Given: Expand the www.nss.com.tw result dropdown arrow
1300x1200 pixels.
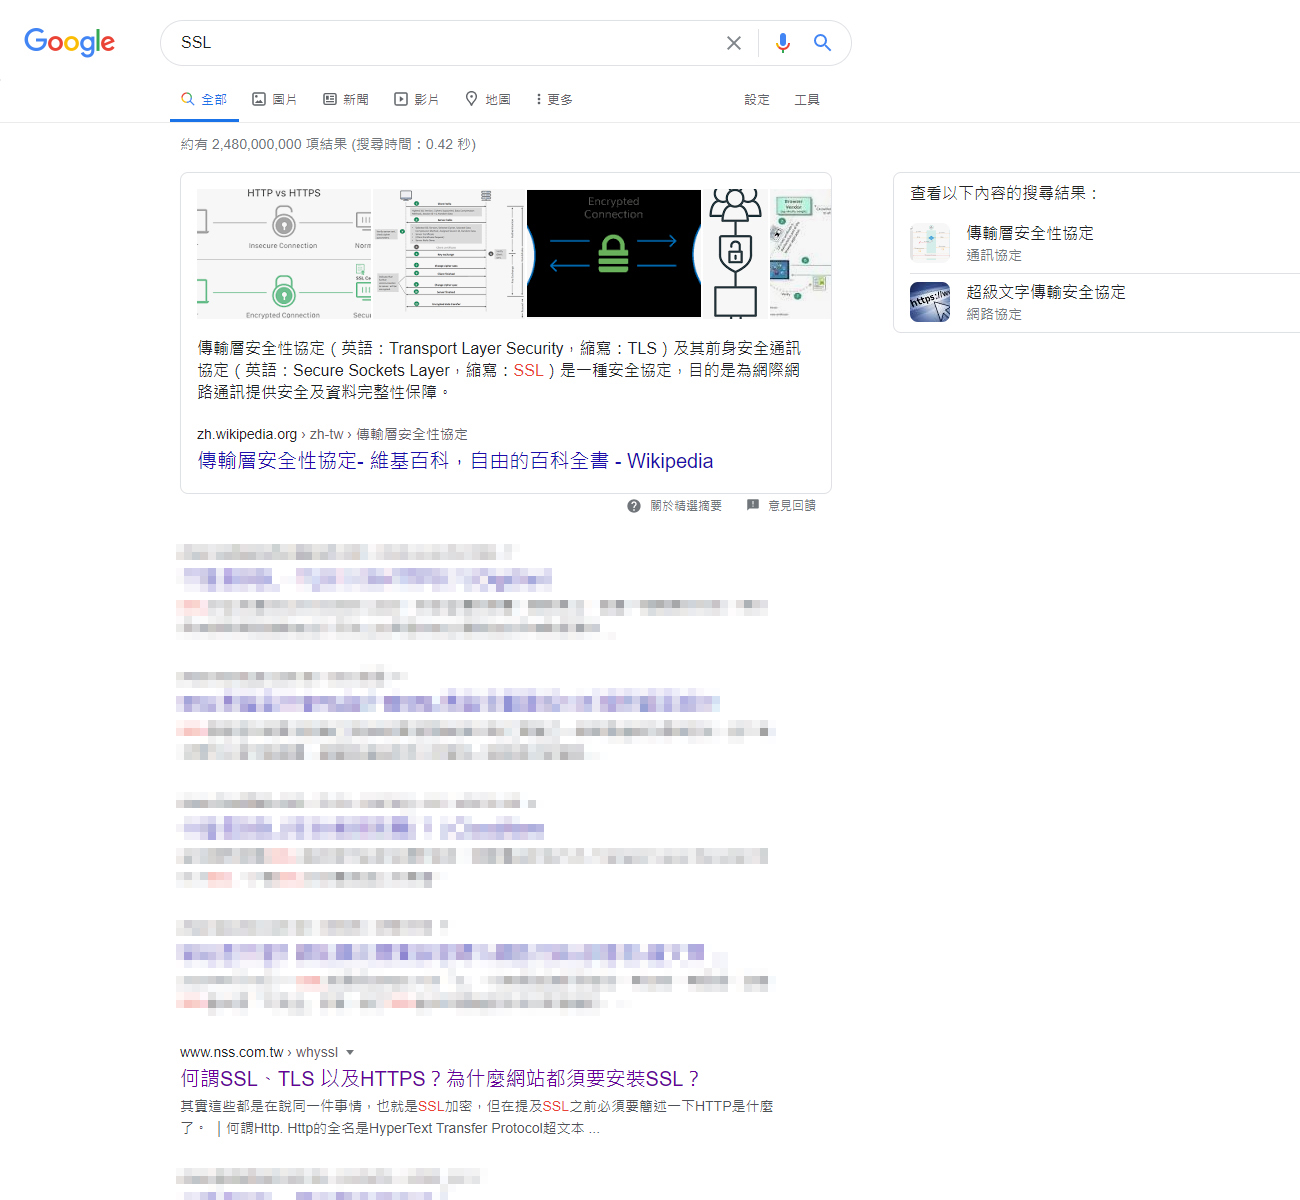Looking at the screenshot, I should pyautogui.click(x=350, y=1053).
